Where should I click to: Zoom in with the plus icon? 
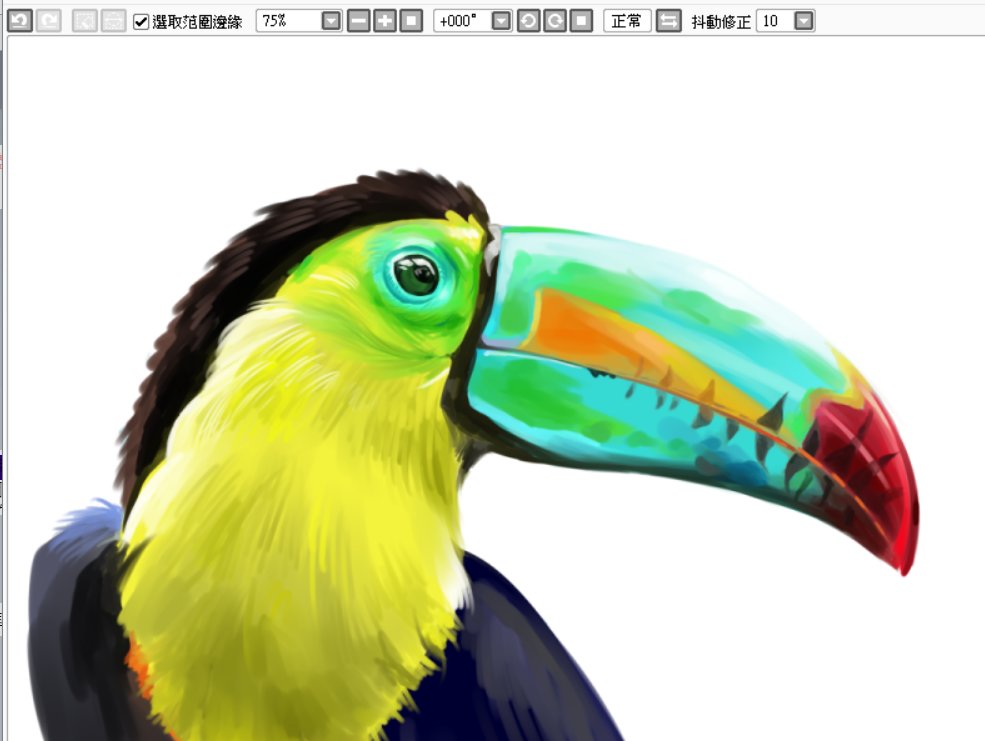(384, 21)
